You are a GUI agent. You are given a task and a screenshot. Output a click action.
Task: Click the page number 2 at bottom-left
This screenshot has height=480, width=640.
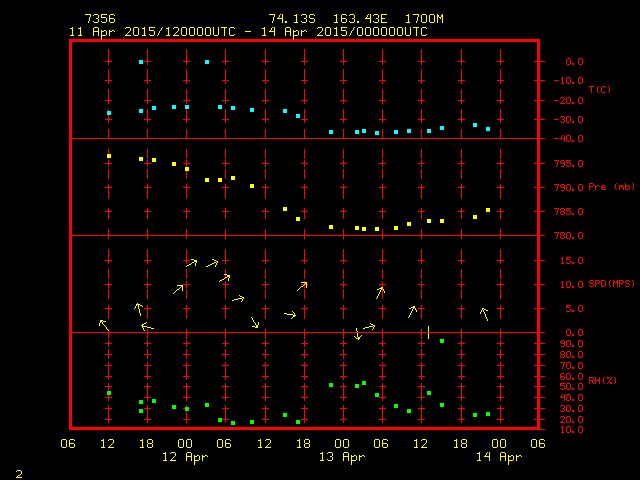[18, 471]
